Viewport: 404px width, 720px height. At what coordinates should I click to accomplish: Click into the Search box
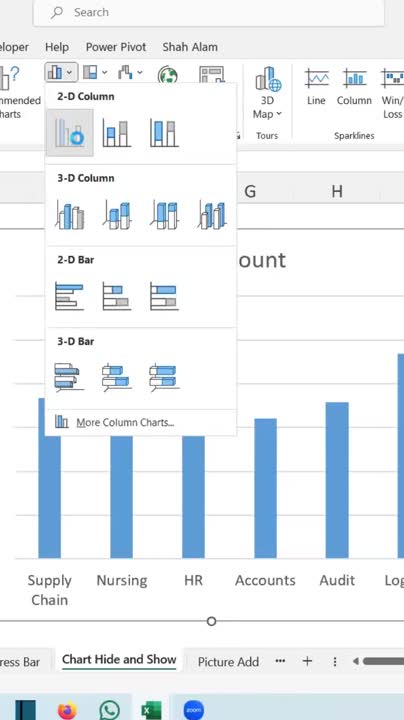click(209, 12)
